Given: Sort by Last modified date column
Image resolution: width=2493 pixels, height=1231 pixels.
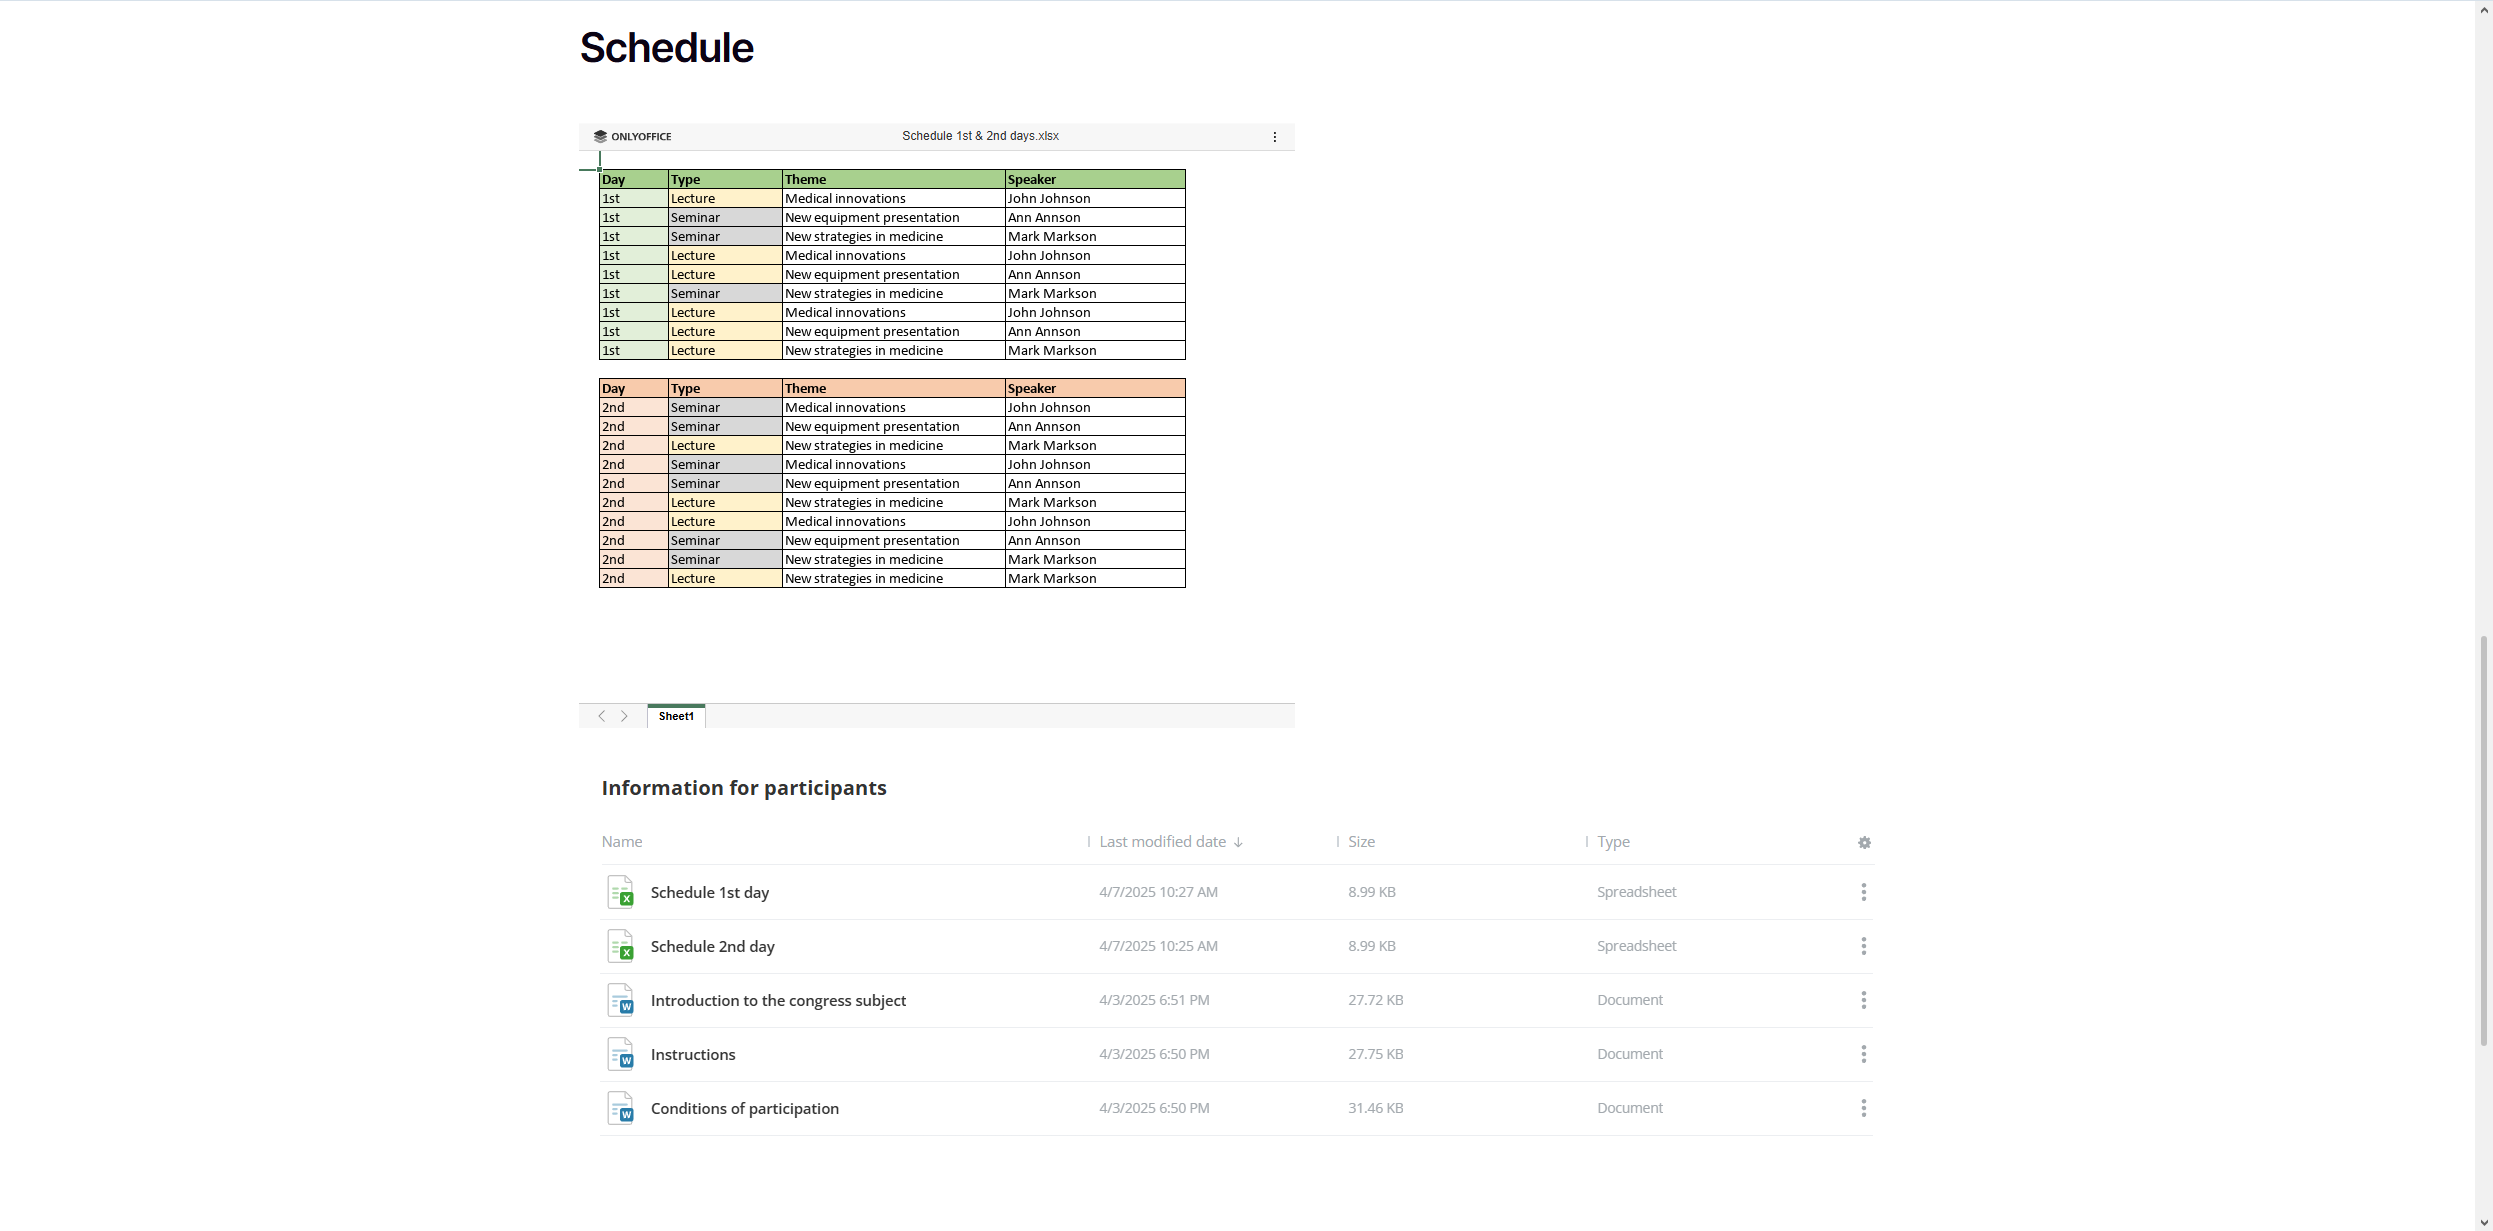Looking at the screenshot, I should coord(1163,842).
